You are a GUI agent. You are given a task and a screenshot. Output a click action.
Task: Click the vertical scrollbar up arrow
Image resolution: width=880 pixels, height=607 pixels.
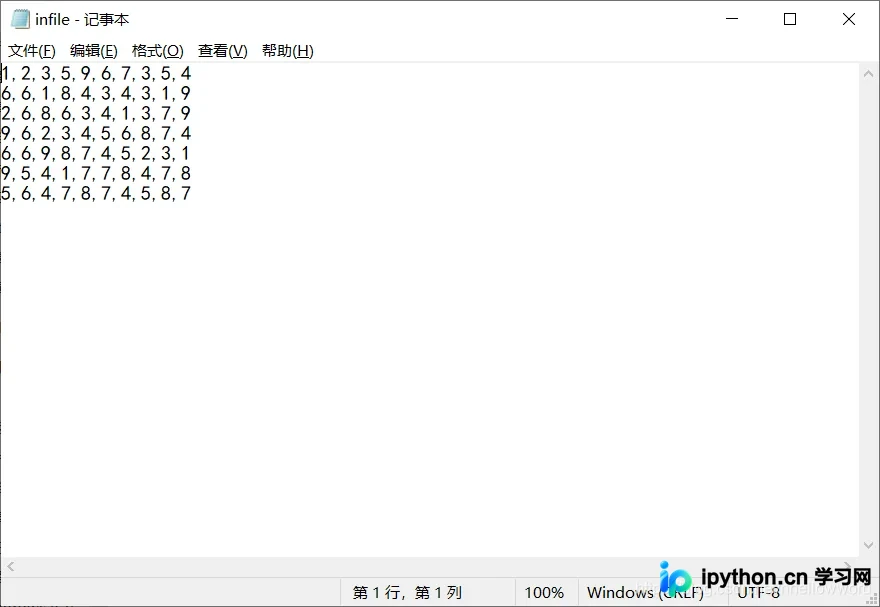(x=868, y=73)
